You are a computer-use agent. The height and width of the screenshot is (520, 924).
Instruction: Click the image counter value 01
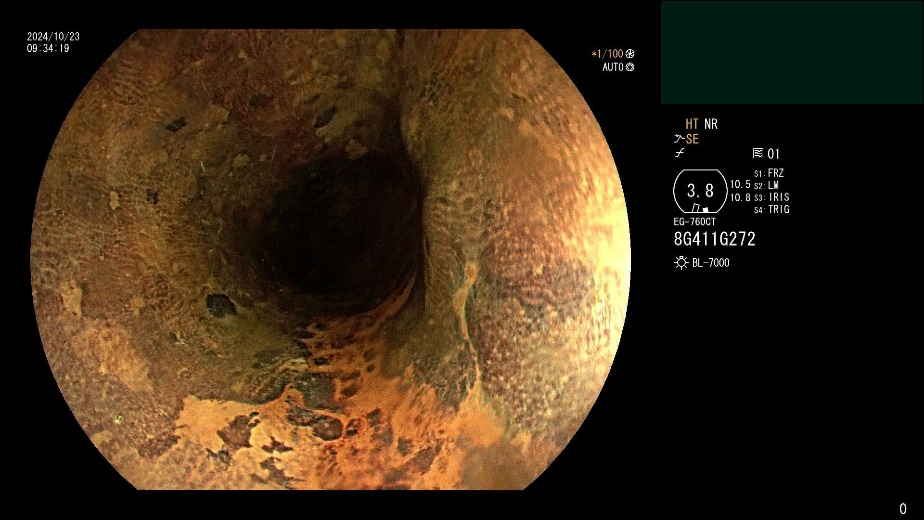coord(773,154)
